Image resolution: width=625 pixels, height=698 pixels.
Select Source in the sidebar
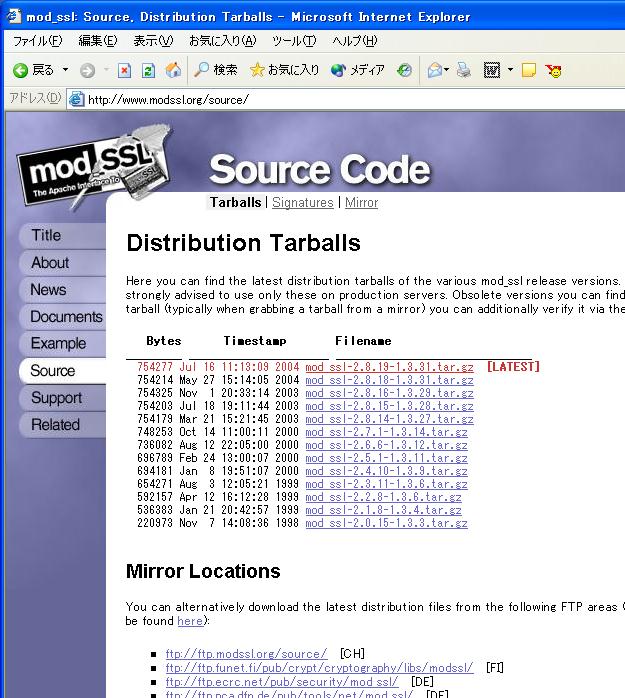(62, 371)
